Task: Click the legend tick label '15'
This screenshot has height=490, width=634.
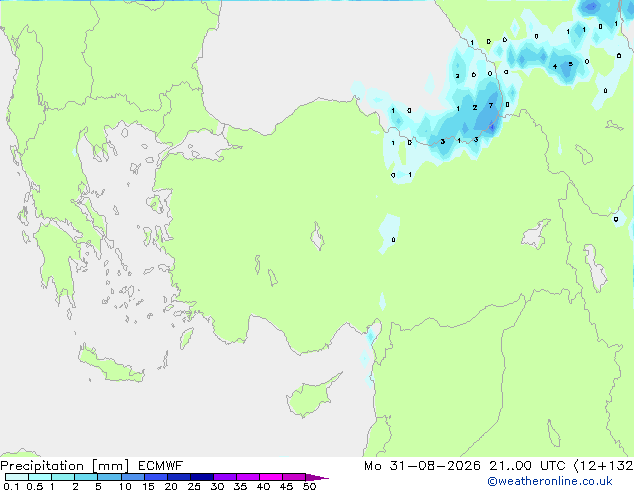Action: point(148,486)
